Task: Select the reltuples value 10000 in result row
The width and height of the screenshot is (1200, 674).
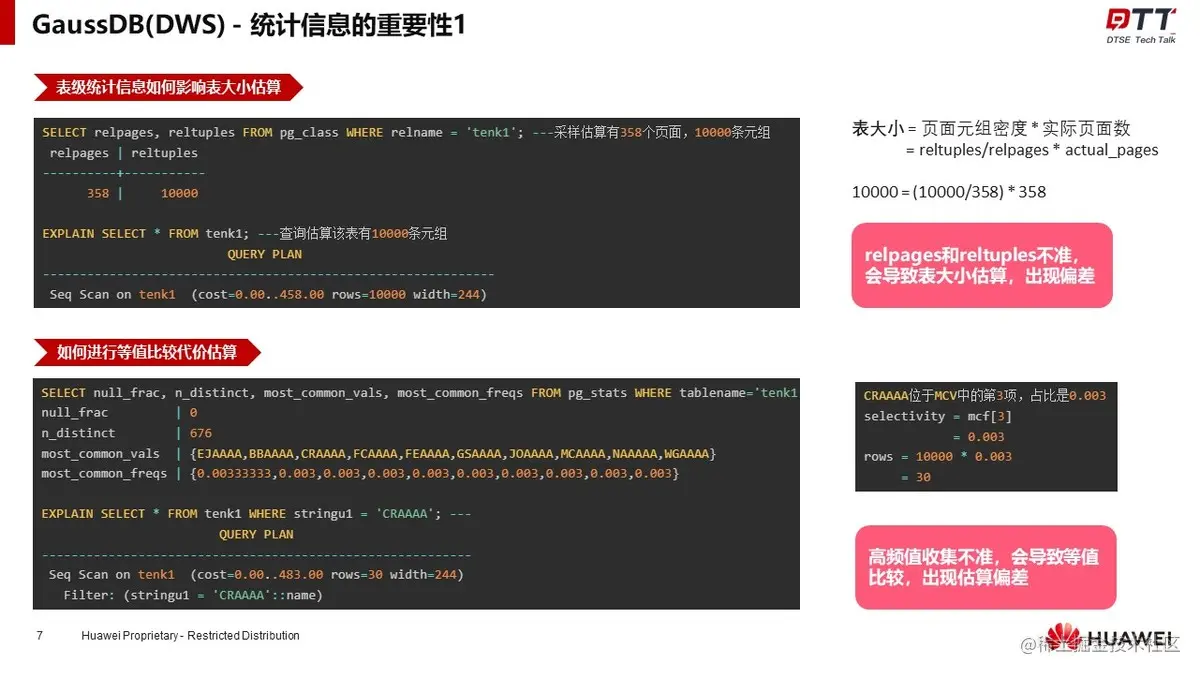Action: click(x=179, y=193)
